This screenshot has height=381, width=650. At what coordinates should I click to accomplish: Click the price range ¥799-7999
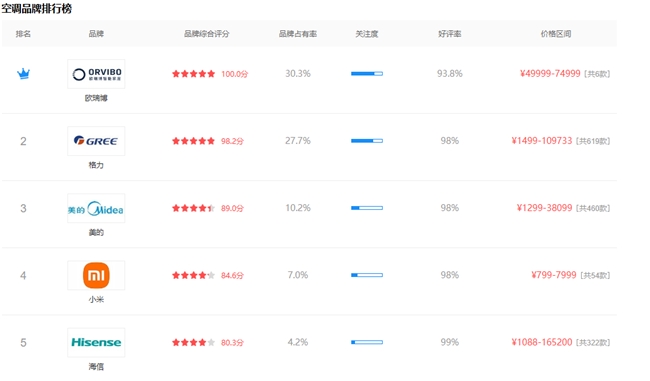click(x=554, y=275)
